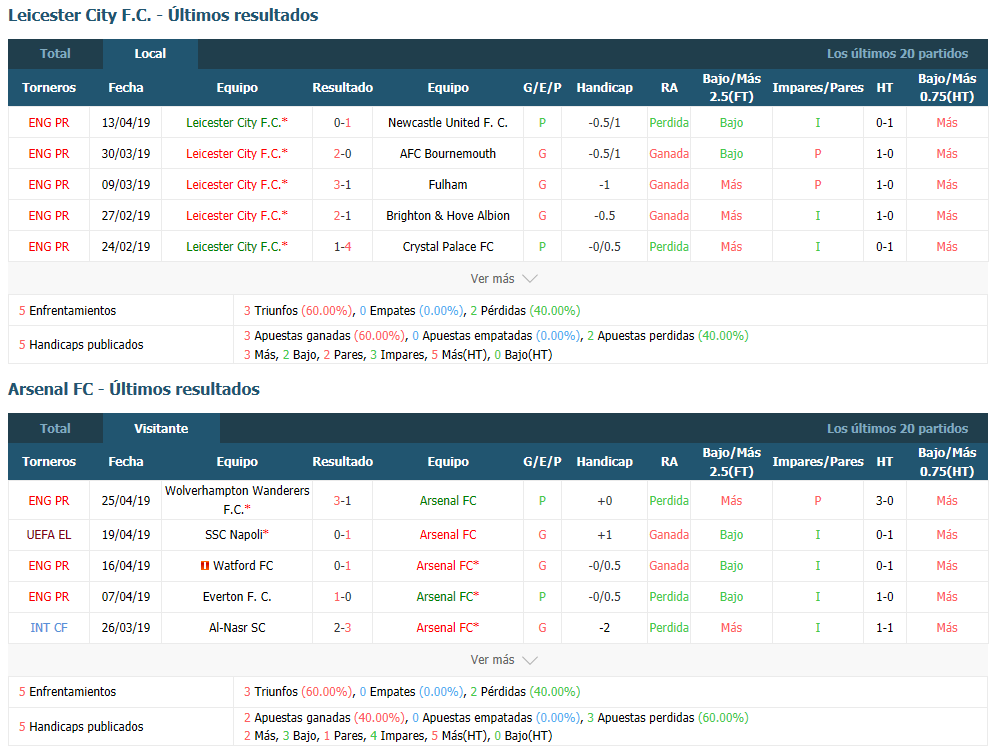Click Perdida in Crystal Palace row

coord(669,247)
